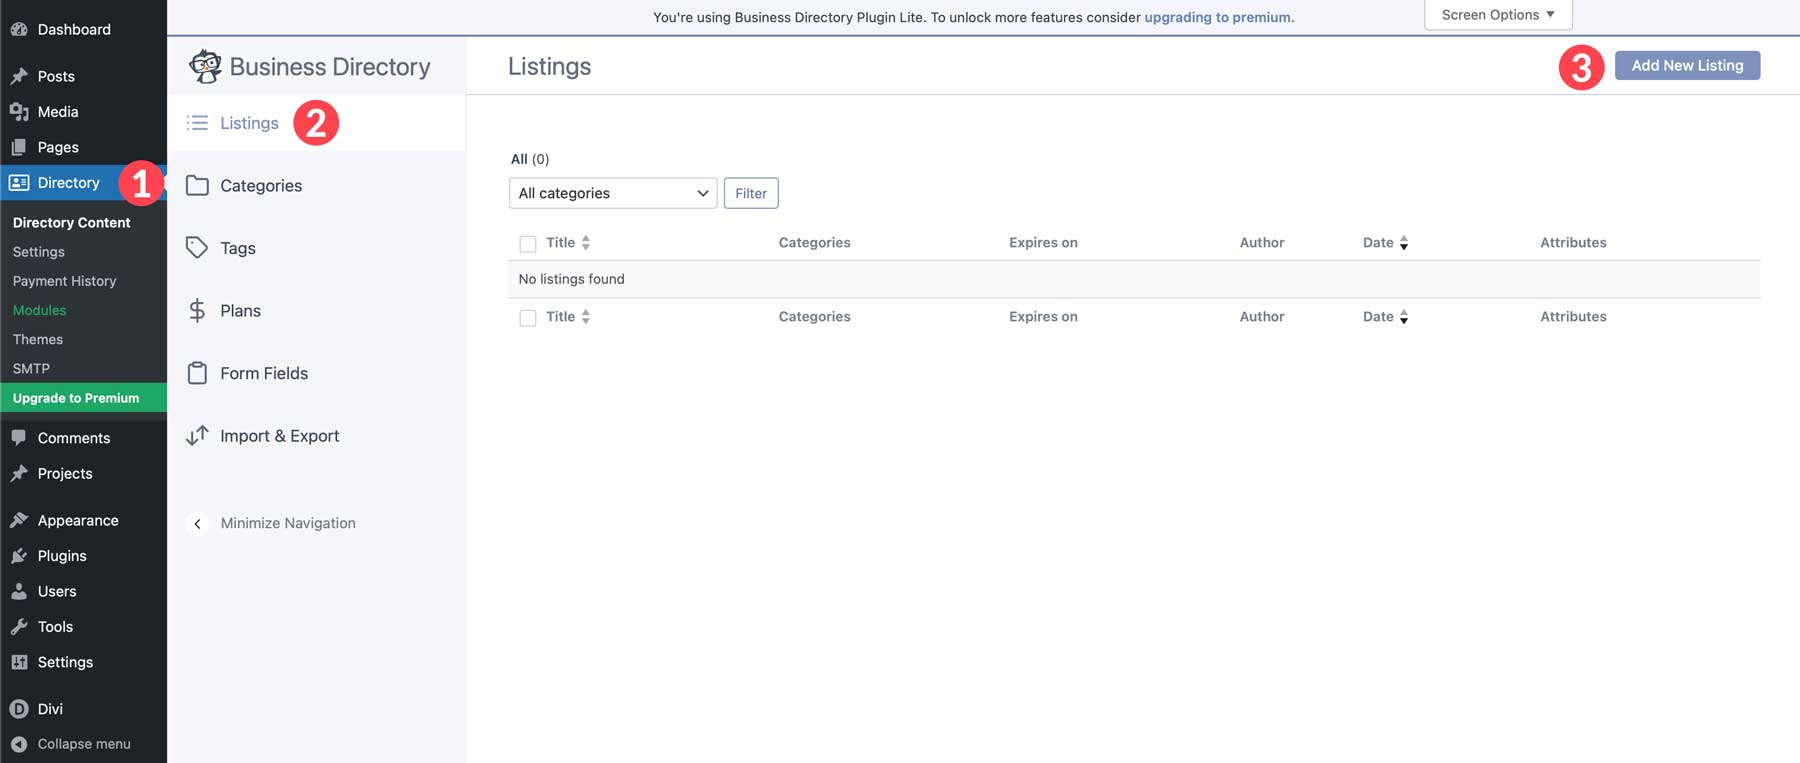The width and height of the screenshot is (1800, 763).
Task: Click the Tags label icon
Action: point(197,248)
